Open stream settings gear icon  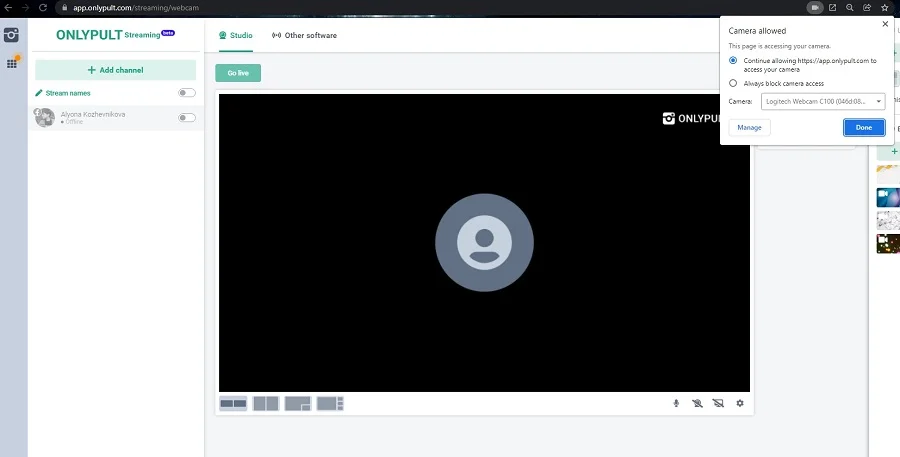pyautogui.click(x=740, y=403)
